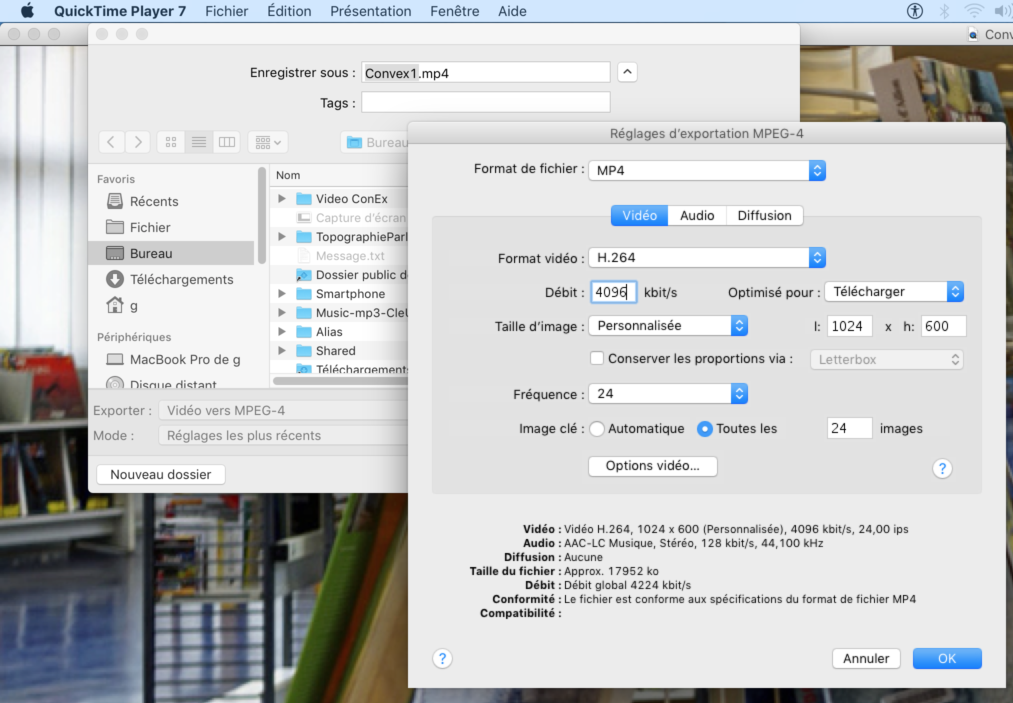
Task: Open the Optimisé pour Télécharger dropdown
Action: click(x=894, y=292)
